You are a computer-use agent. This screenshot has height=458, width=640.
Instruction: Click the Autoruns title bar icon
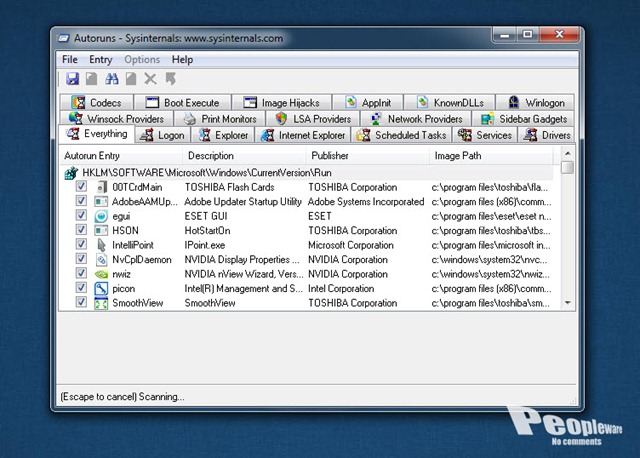point(64,38)
